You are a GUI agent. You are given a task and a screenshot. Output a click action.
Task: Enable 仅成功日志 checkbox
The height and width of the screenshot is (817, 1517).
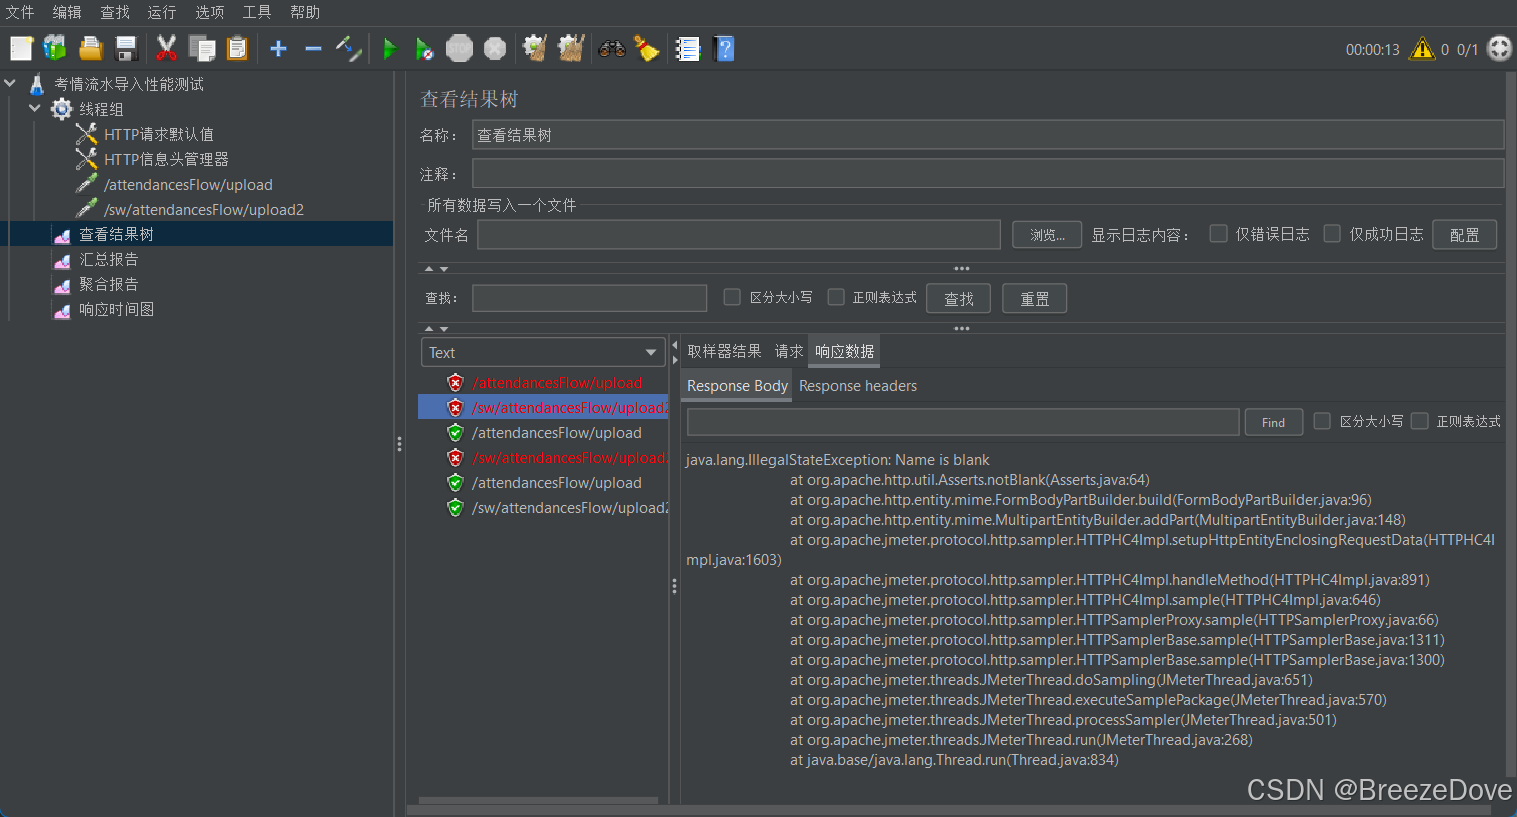[x=1332, y=233]
